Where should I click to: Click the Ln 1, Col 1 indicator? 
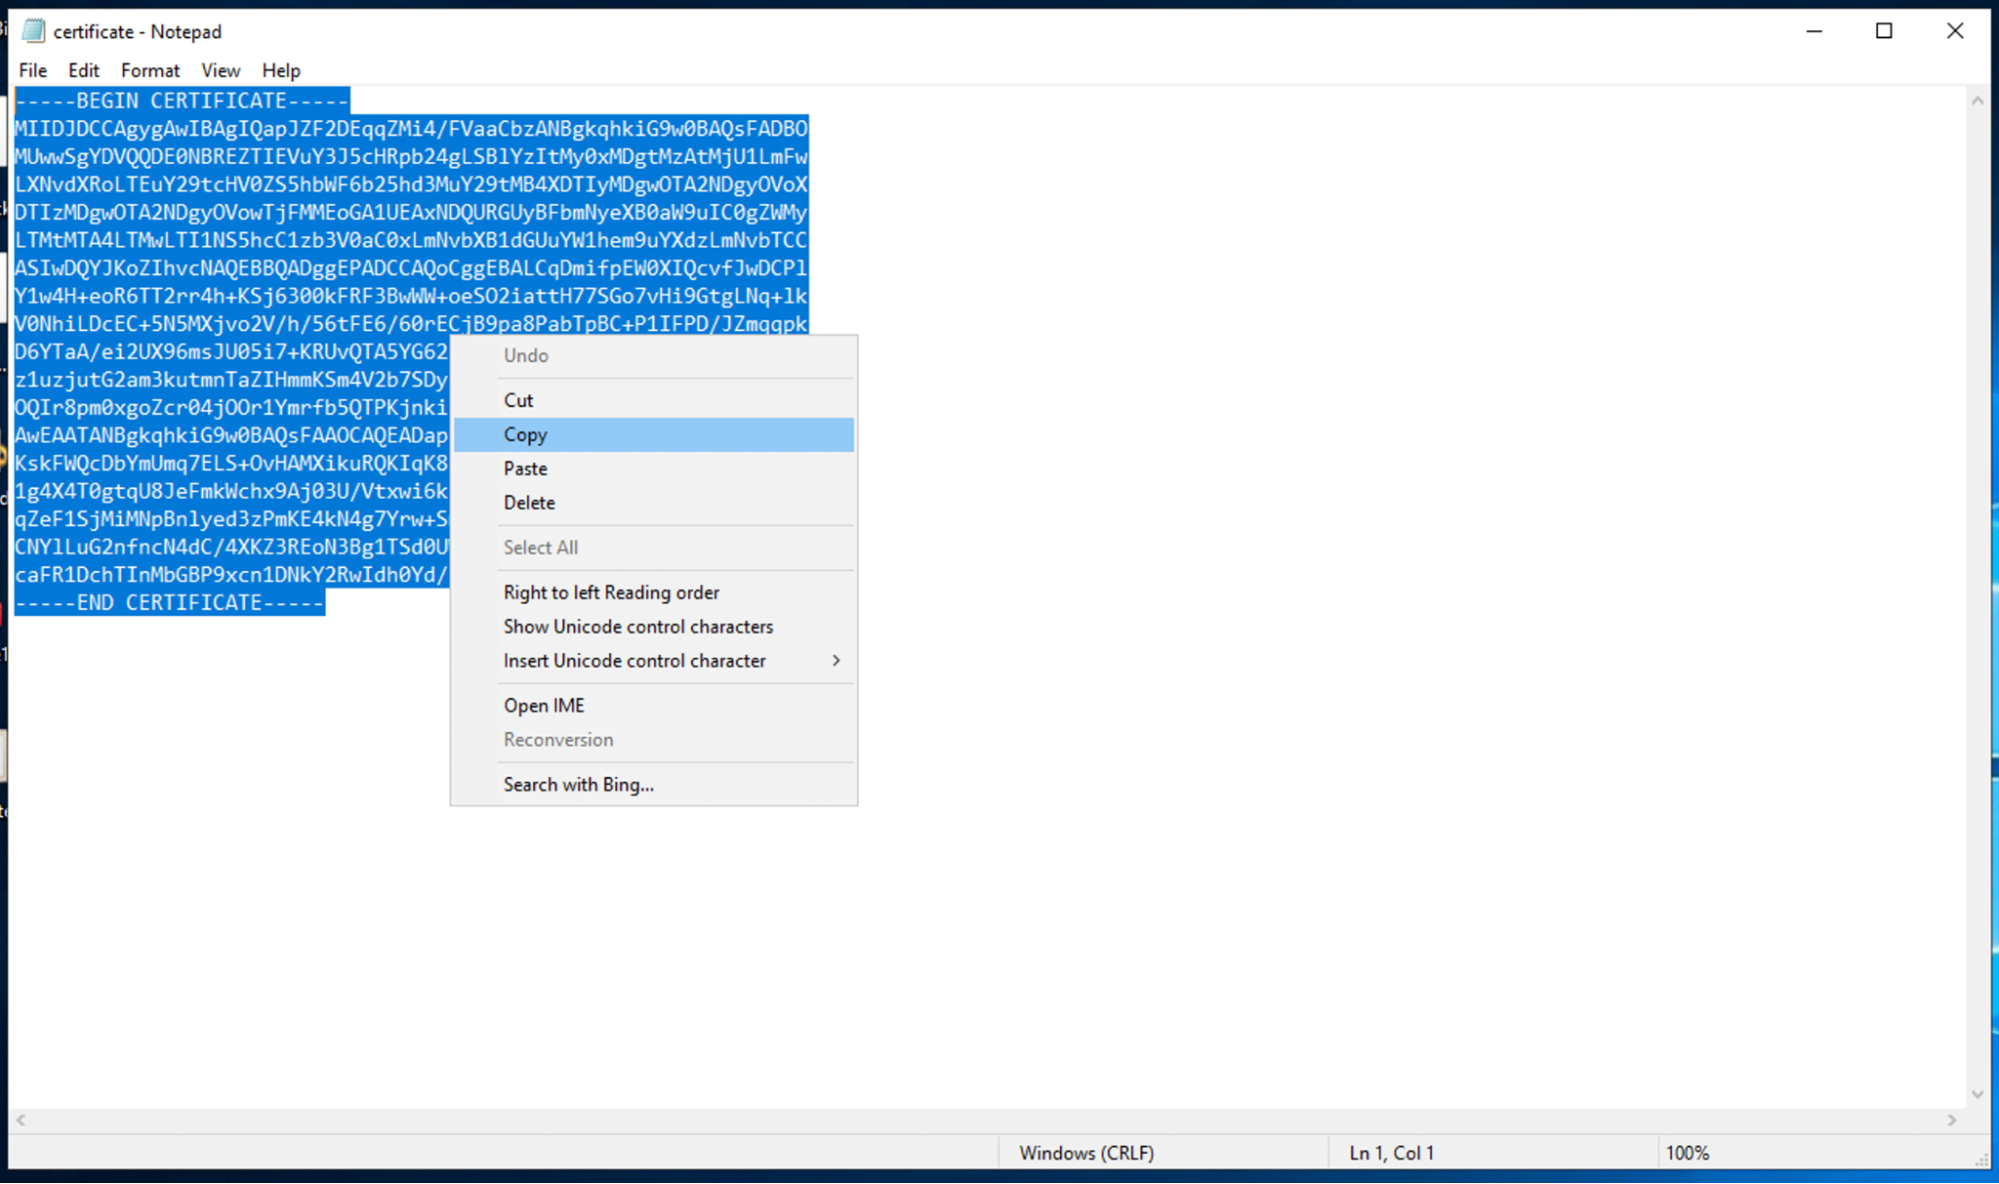[1390, 1152]
